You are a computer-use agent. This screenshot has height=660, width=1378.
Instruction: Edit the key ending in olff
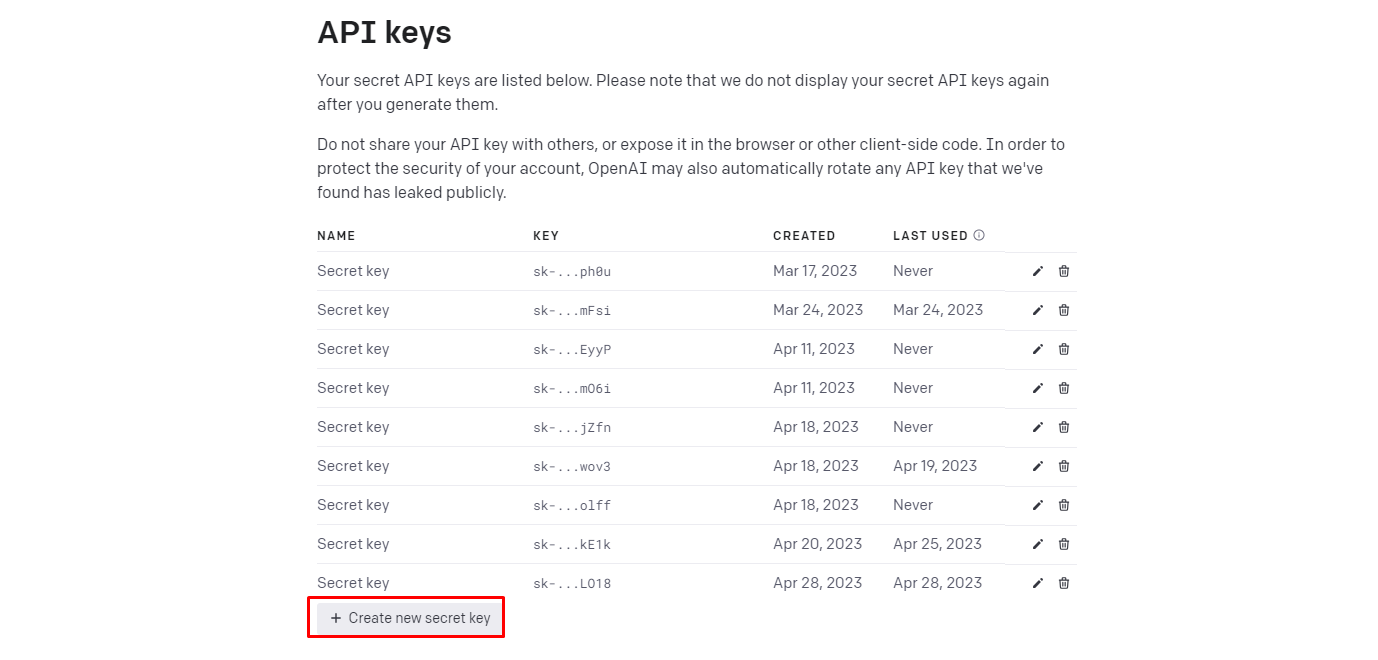click(1038, 505)
